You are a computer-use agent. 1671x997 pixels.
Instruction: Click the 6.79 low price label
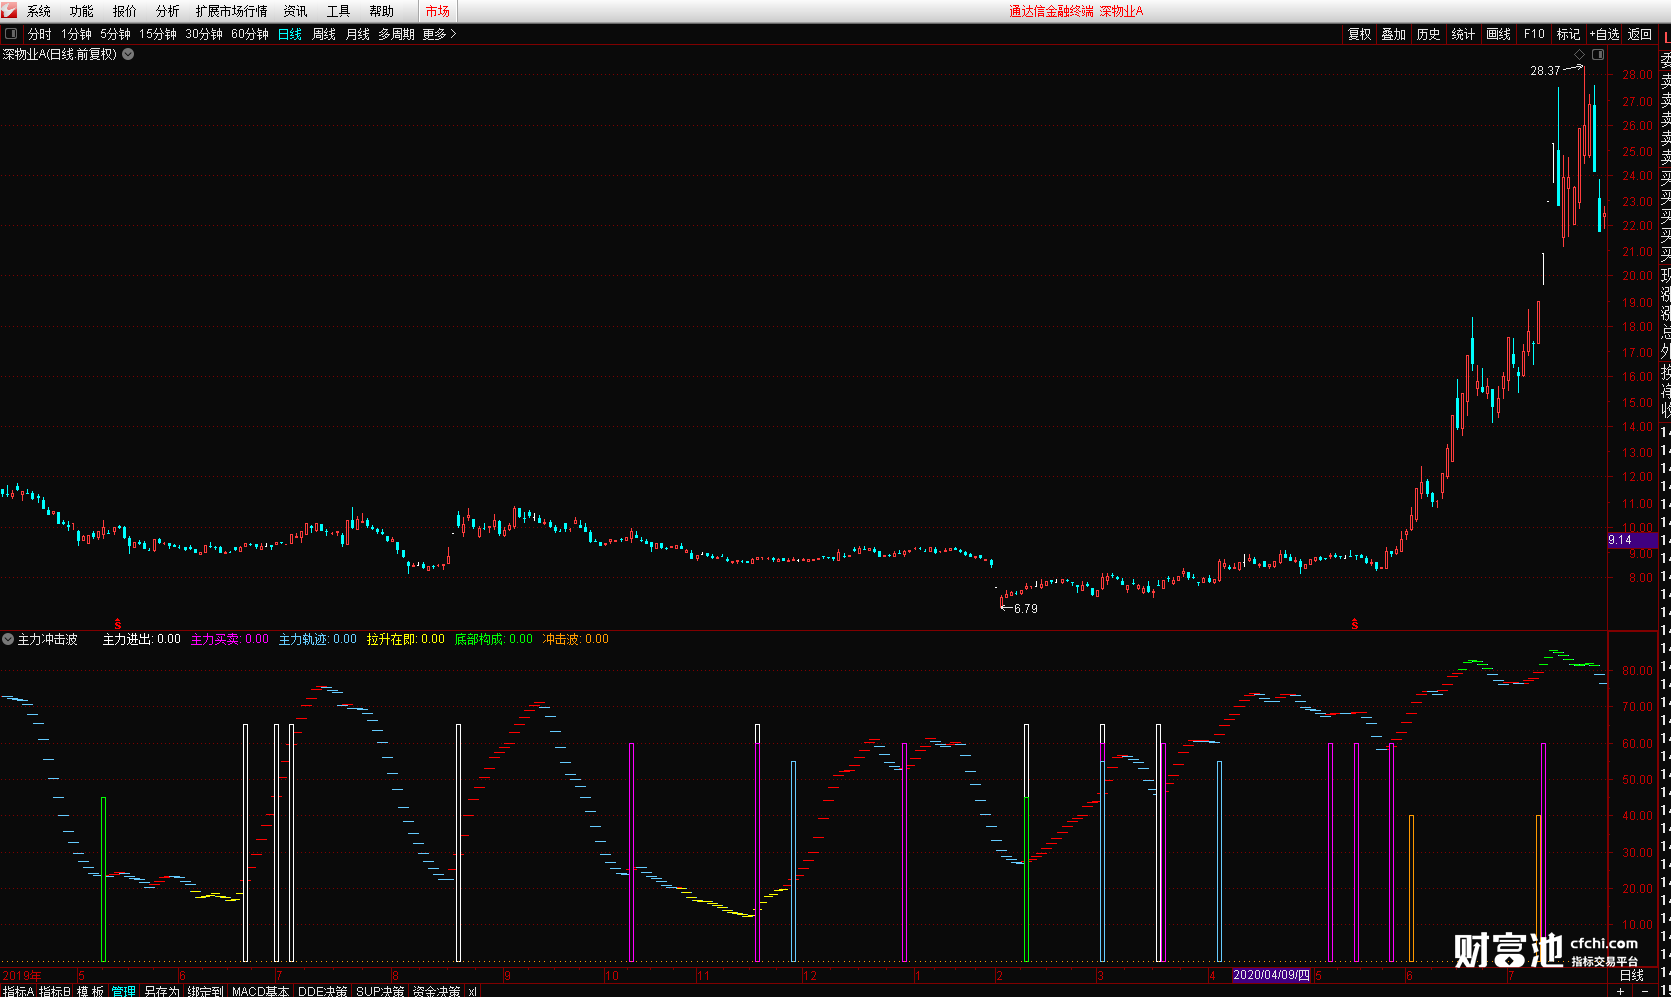pyautogui.click(x=1026, y=609)
